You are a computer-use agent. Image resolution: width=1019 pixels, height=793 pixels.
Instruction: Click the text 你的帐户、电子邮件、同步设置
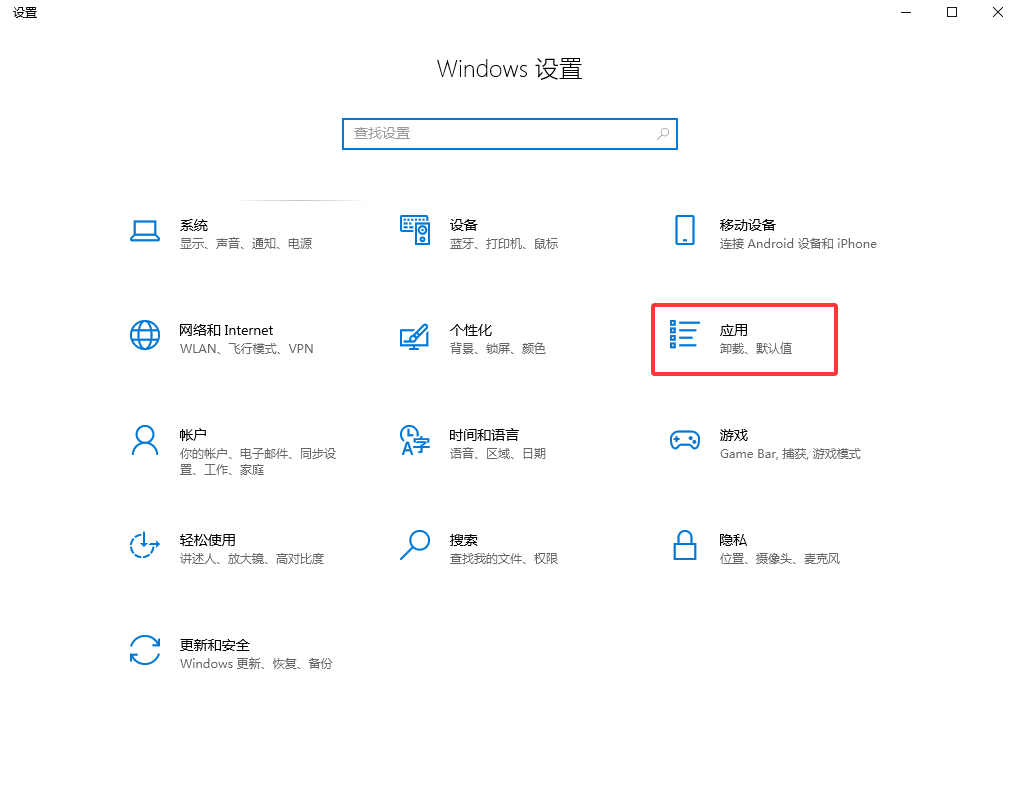pos(258,462)
